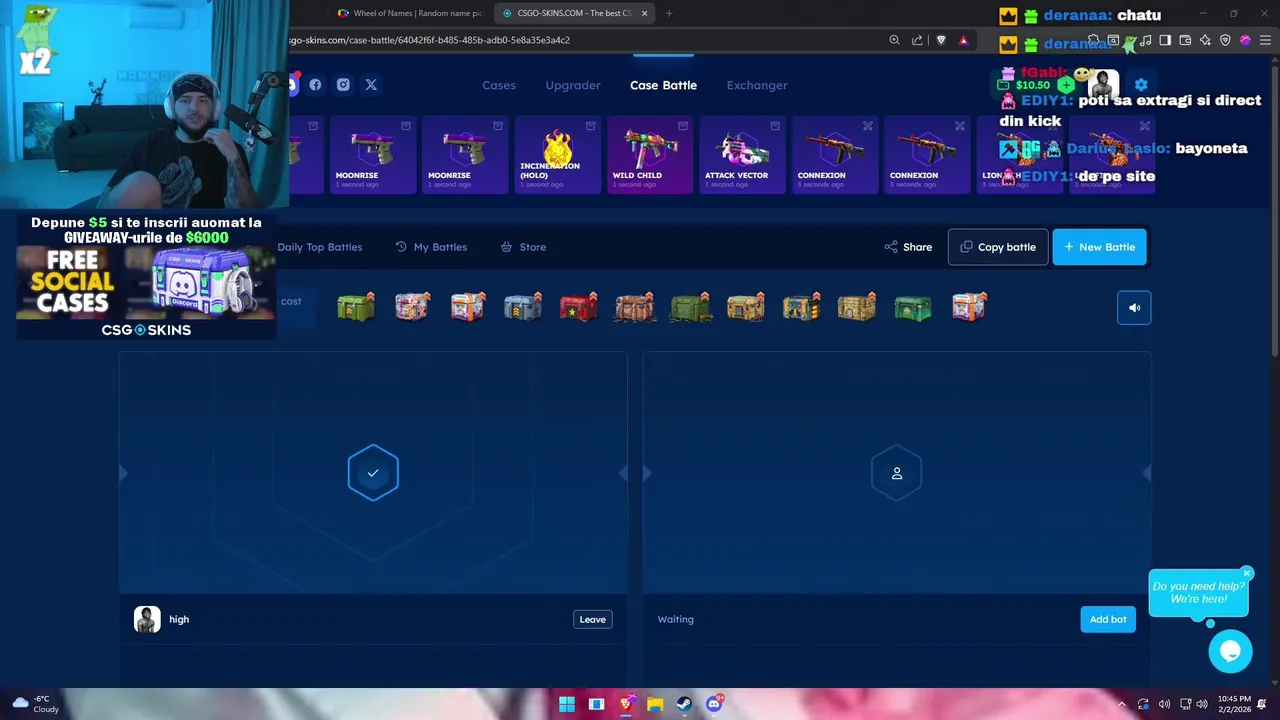The image size is (1280, 720).
Task: Open the weather widget showing Cloudy
Action: [36, 704]
